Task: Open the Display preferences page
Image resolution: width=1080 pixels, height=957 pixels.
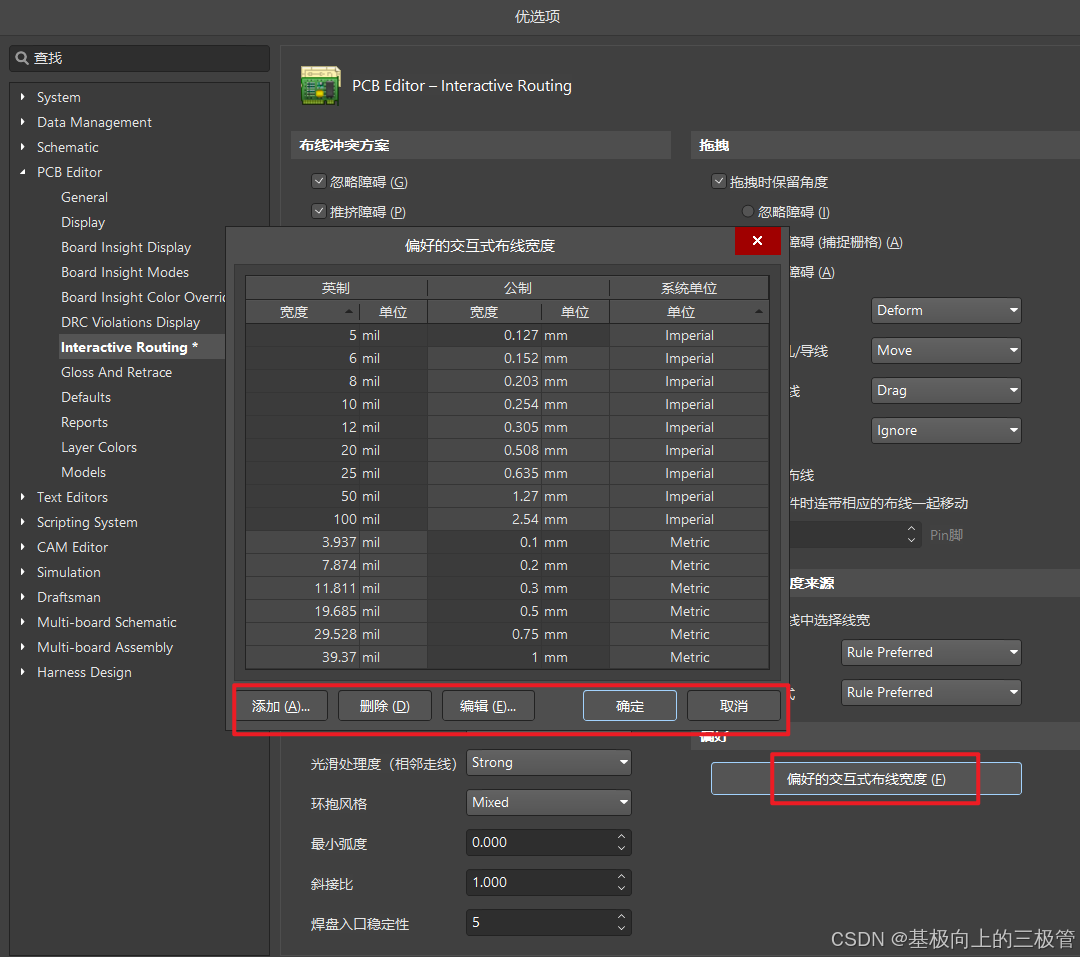Action: [x=83, y=222]
